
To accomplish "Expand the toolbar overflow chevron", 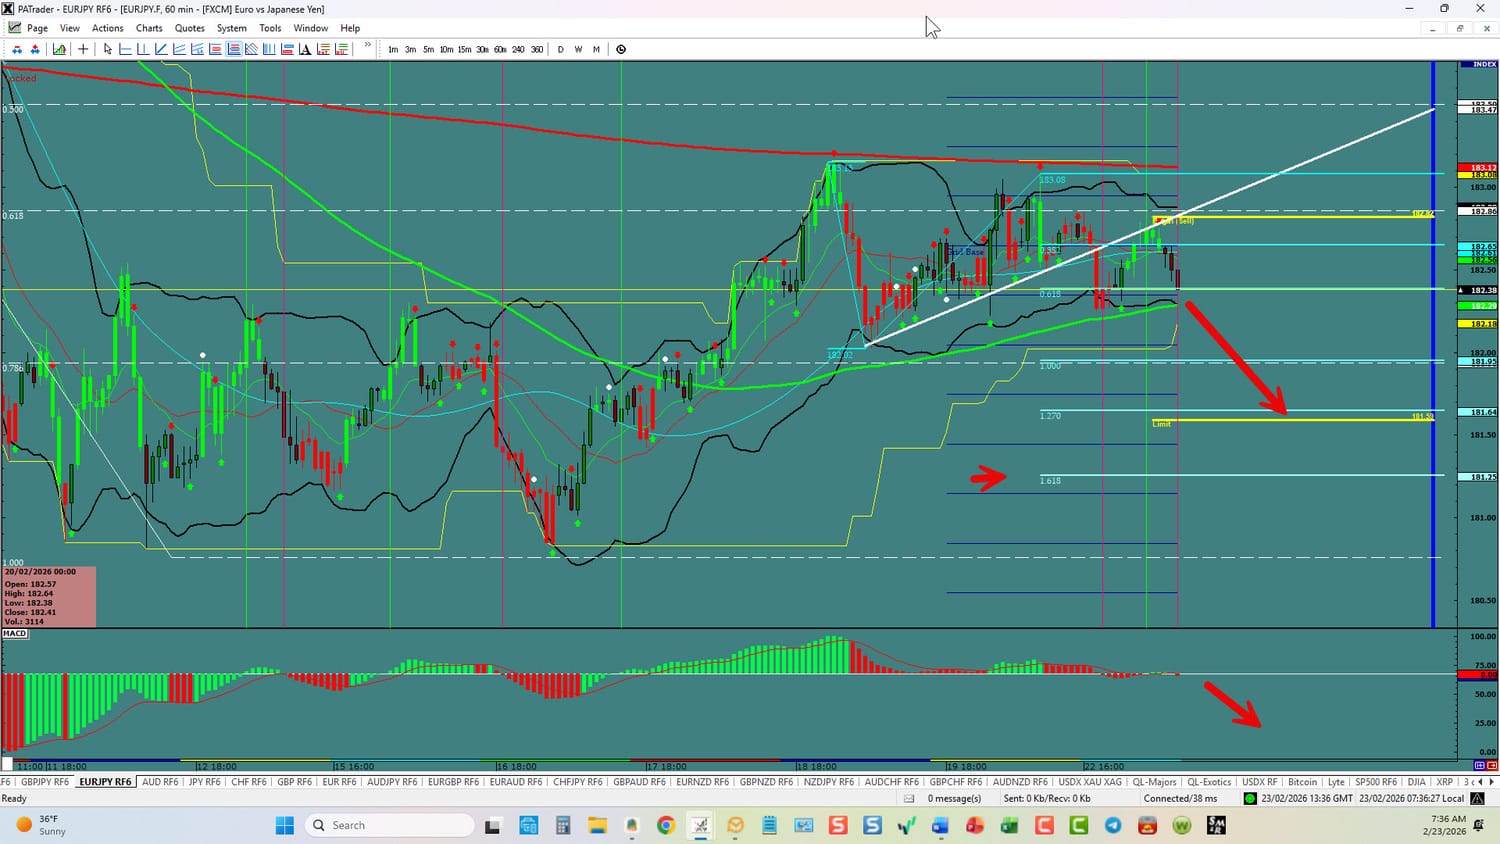I will 367,46.
